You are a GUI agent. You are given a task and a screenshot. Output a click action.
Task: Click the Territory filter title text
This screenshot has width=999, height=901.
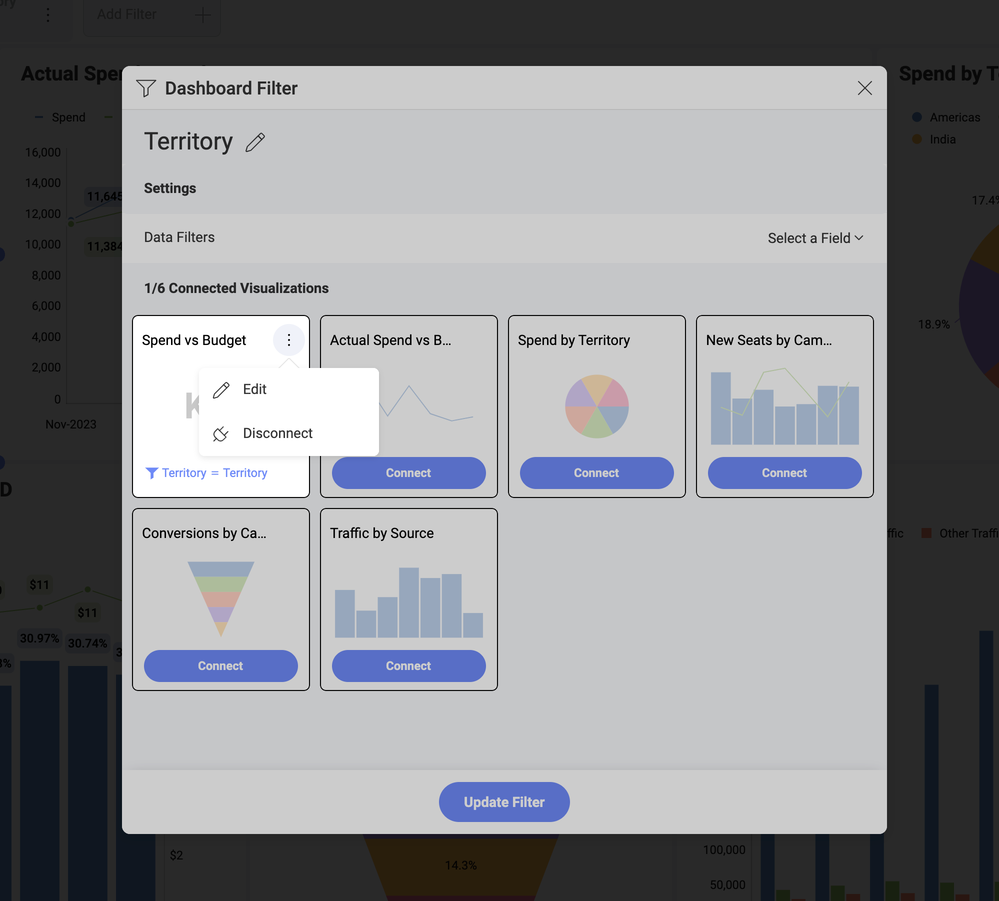pos(188,141)
